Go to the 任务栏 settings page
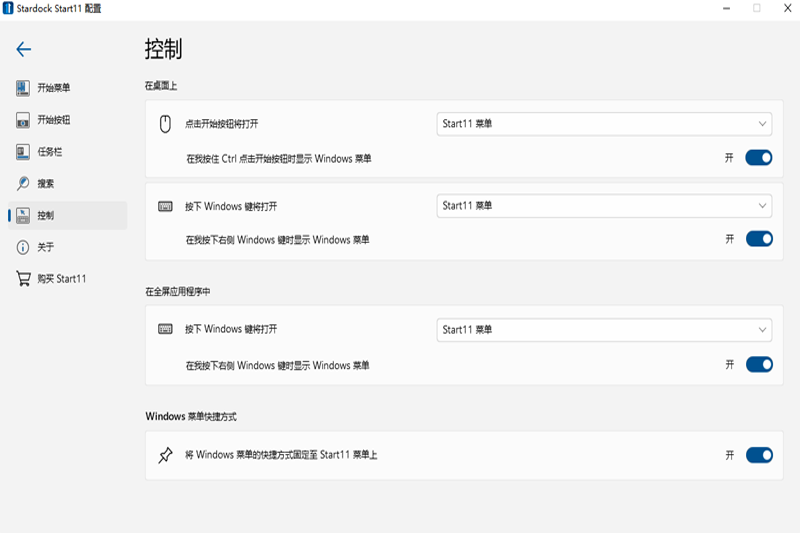Screen dimensions: 800x533 pos(68,151)
